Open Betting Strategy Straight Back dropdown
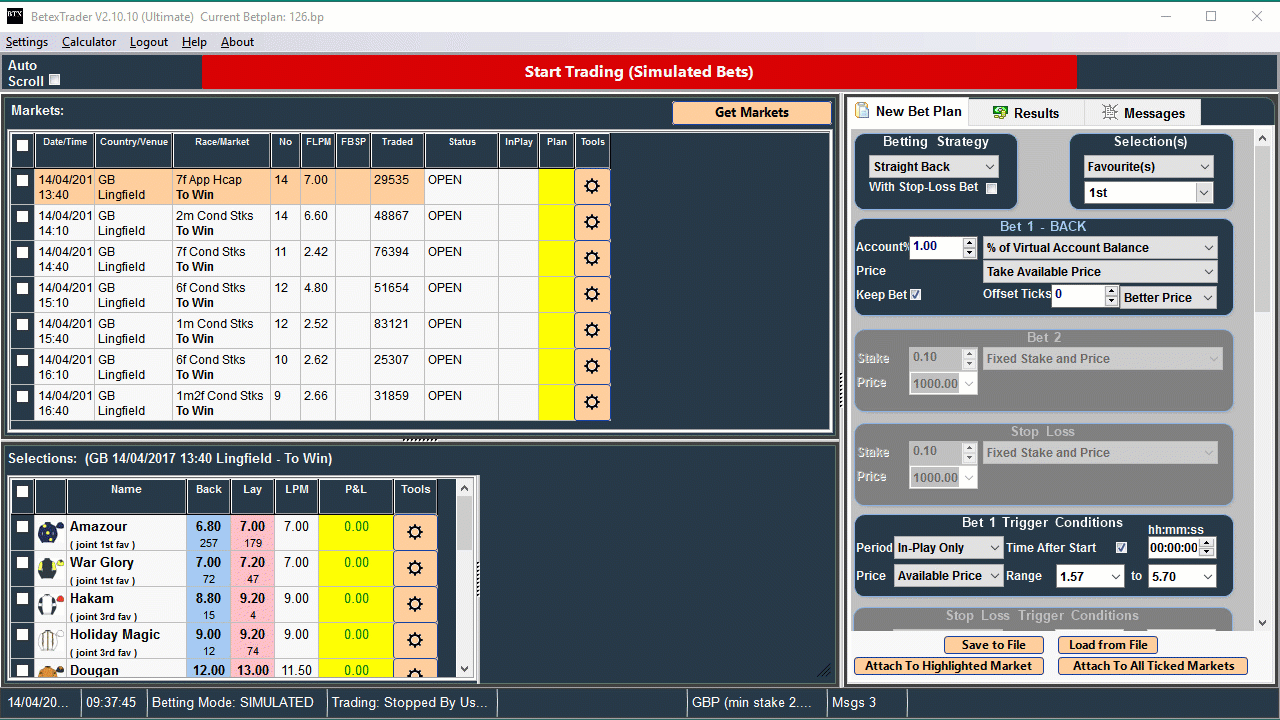 (933, 167)
